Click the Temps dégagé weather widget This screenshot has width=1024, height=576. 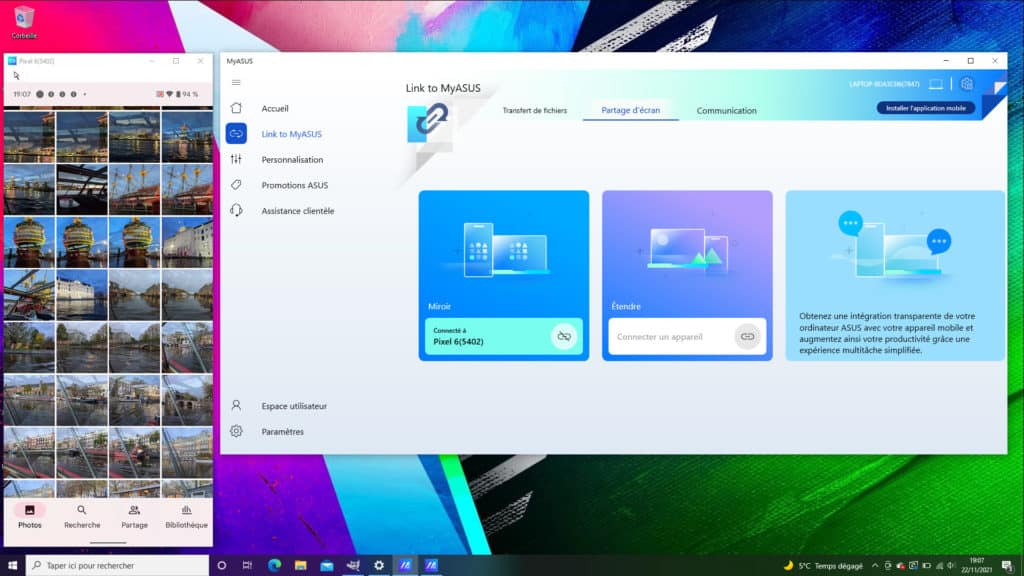point(823,566)
